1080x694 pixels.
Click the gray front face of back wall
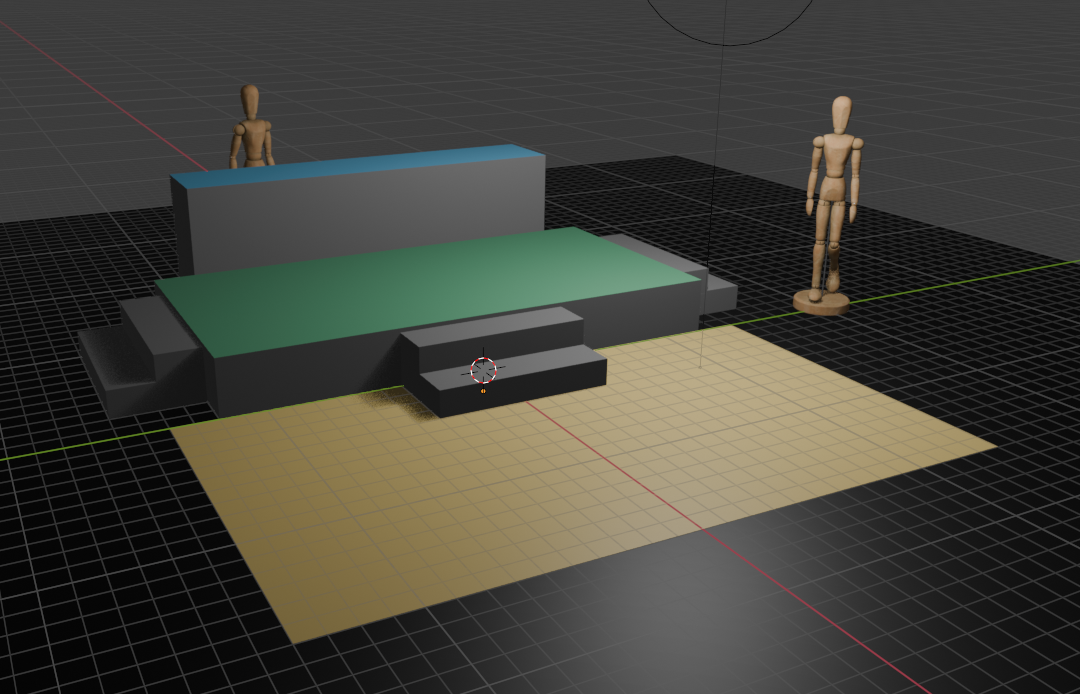[365, 213]
